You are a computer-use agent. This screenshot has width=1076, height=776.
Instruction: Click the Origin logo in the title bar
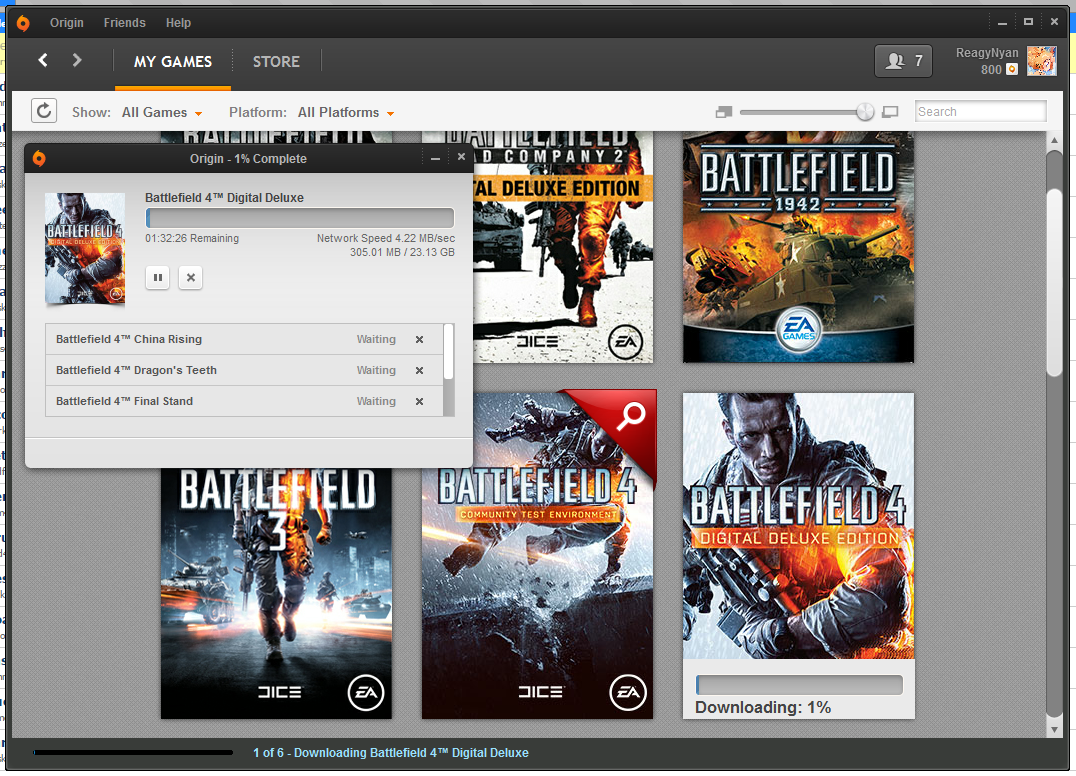23,23
